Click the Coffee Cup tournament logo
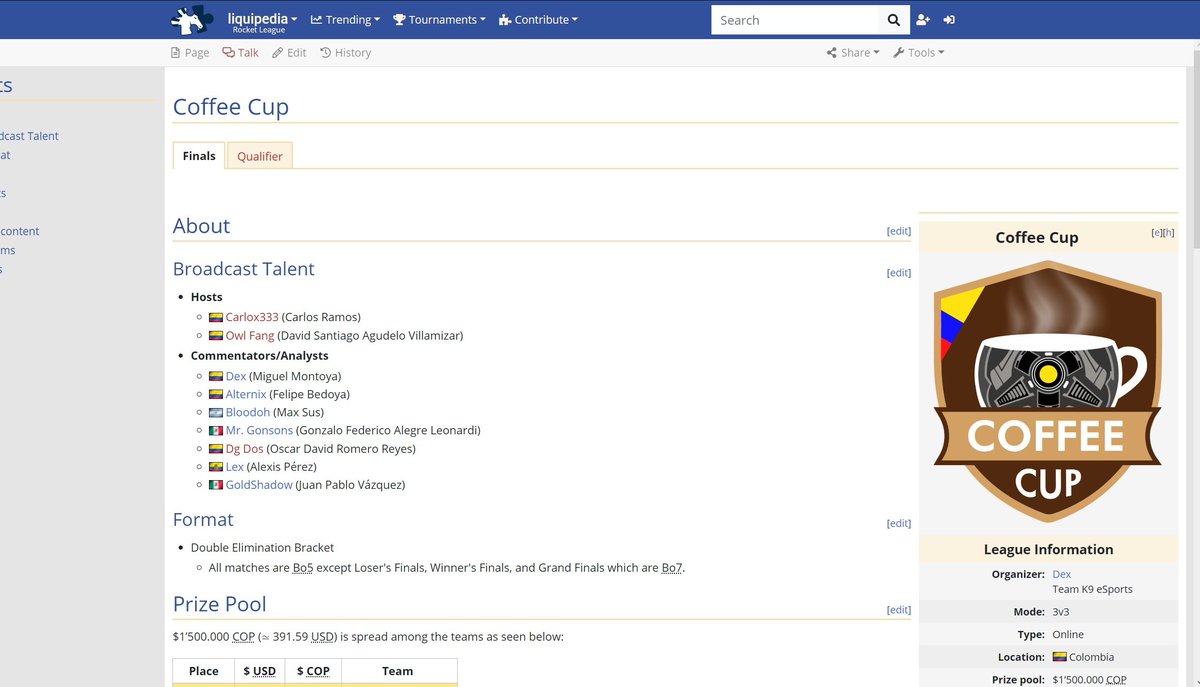This screenshot has height=687, width=1200. (x=1048, y=391)
